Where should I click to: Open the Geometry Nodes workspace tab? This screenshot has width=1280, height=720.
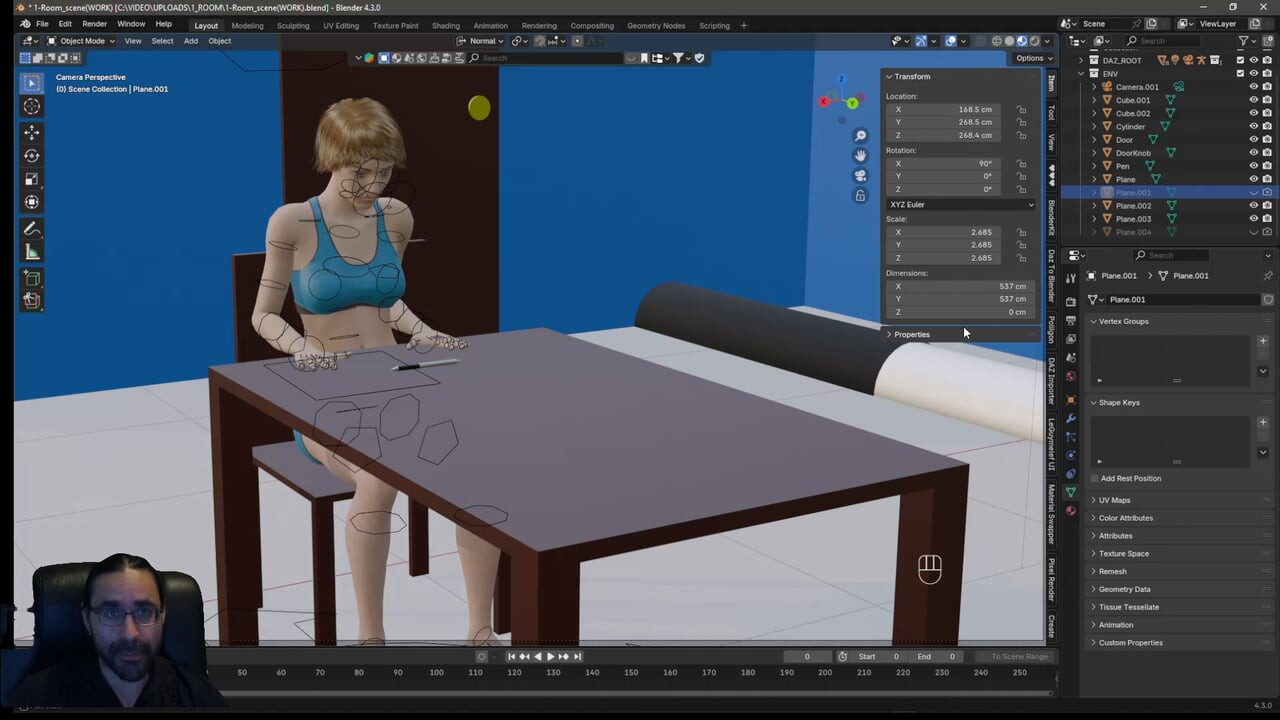(x=656, y=26)
